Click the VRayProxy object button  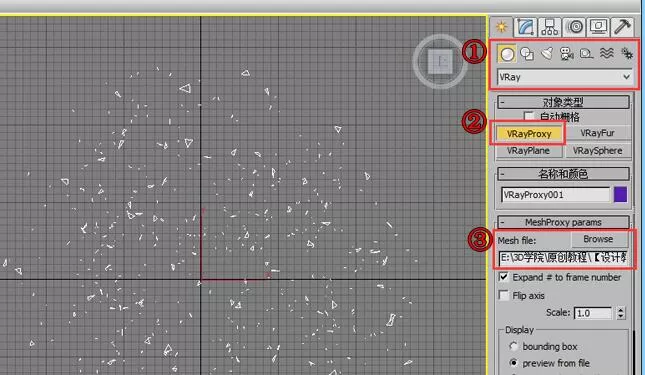(529, 134)
